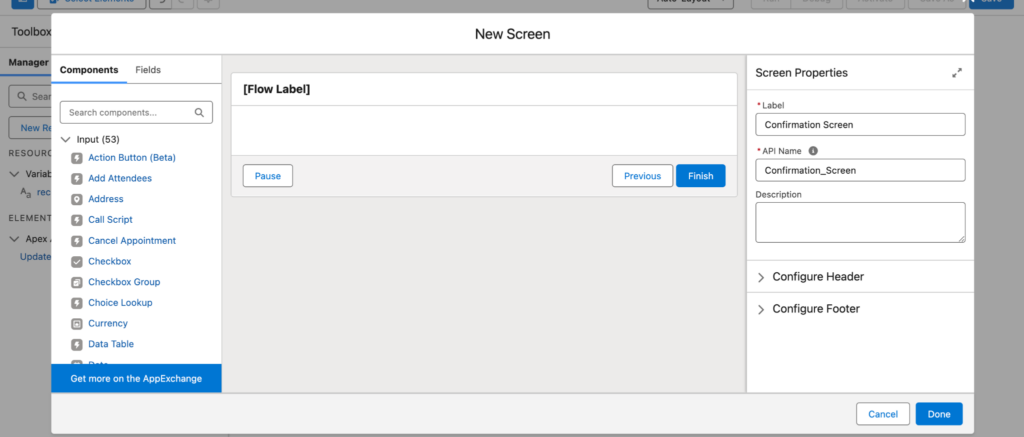Click the Add Attendees lightning icon

coord(77,178)
